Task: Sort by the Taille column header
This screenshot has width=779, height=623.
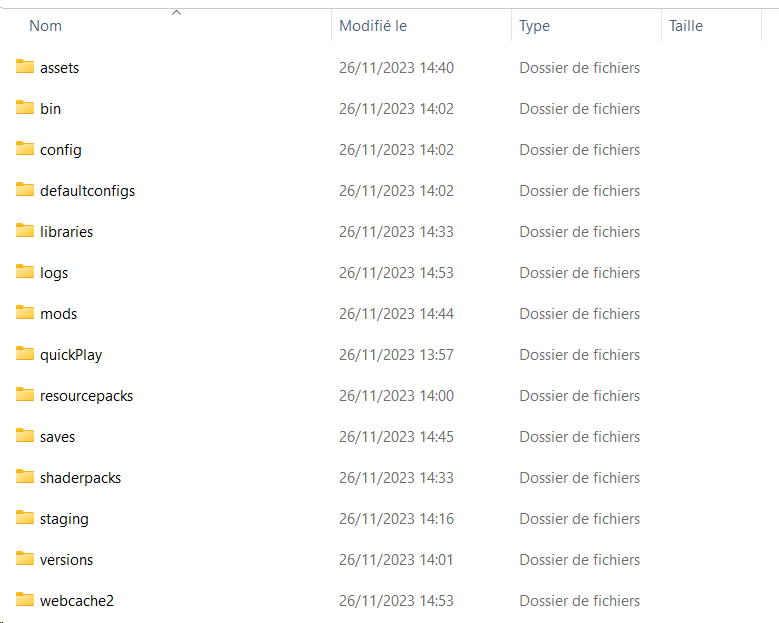Action: 686,26
